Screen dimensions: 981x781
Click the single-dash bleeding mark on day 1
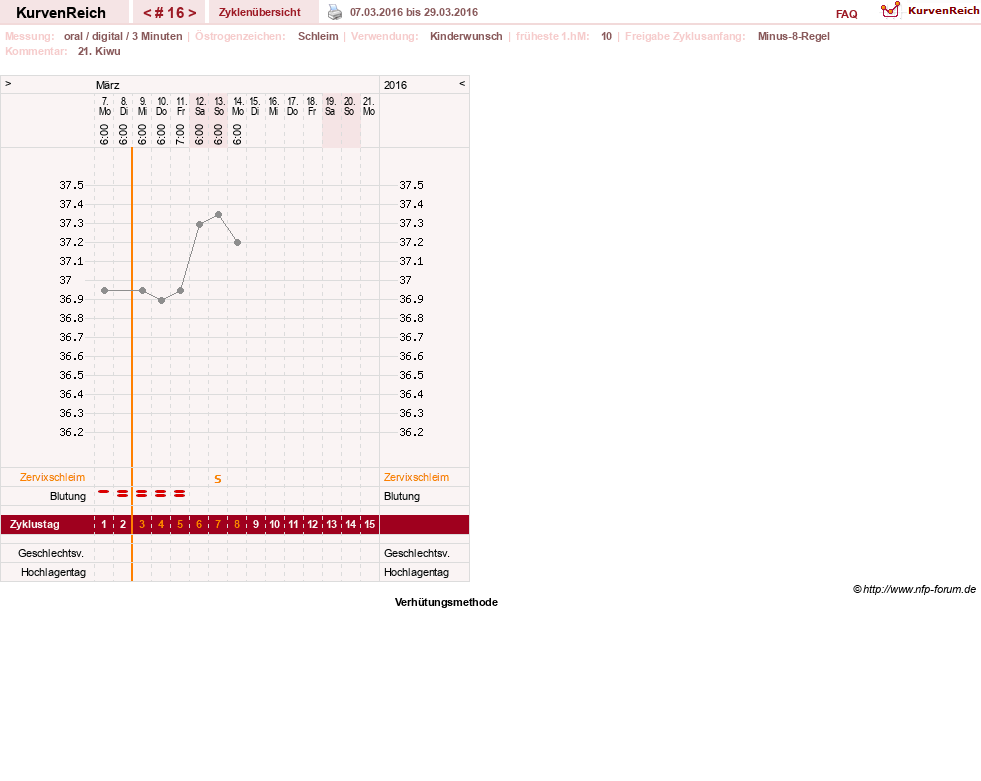point(104,492)
